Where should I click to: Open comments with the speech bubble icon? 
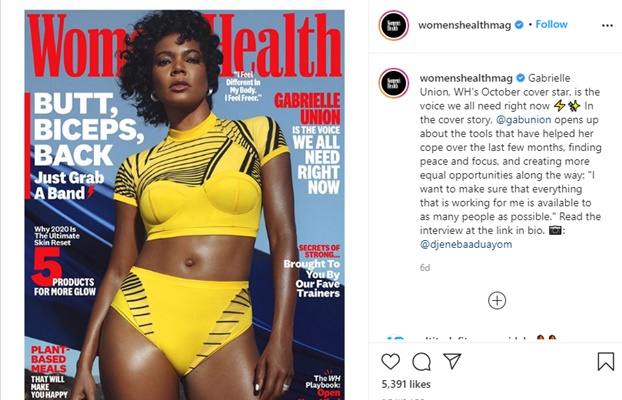tap(421, 362)
